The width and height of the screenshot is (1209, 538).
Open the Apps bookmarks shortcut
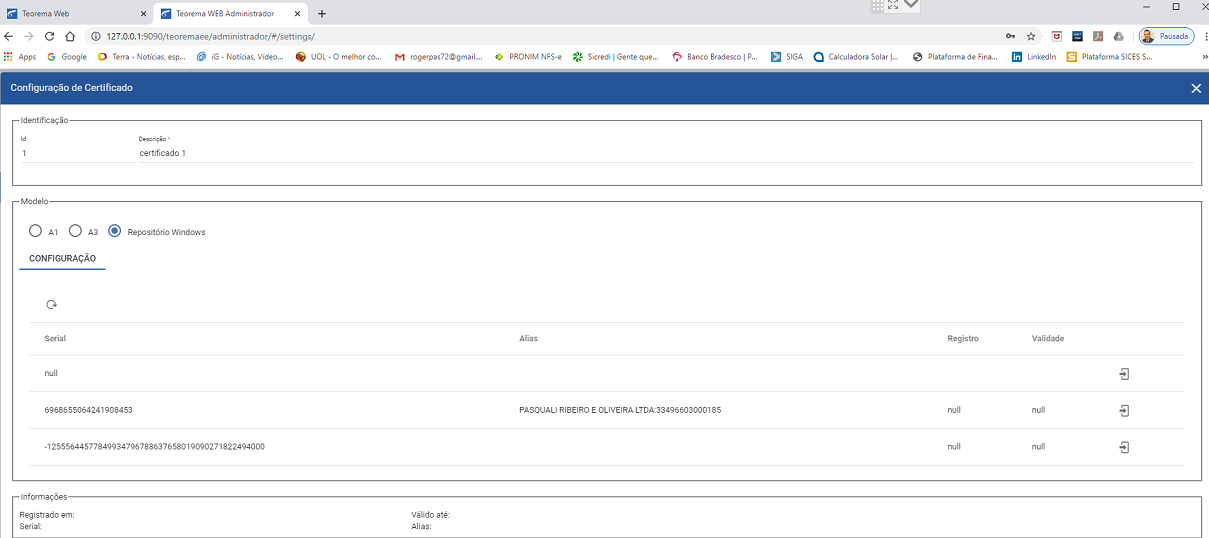(20, 57)
